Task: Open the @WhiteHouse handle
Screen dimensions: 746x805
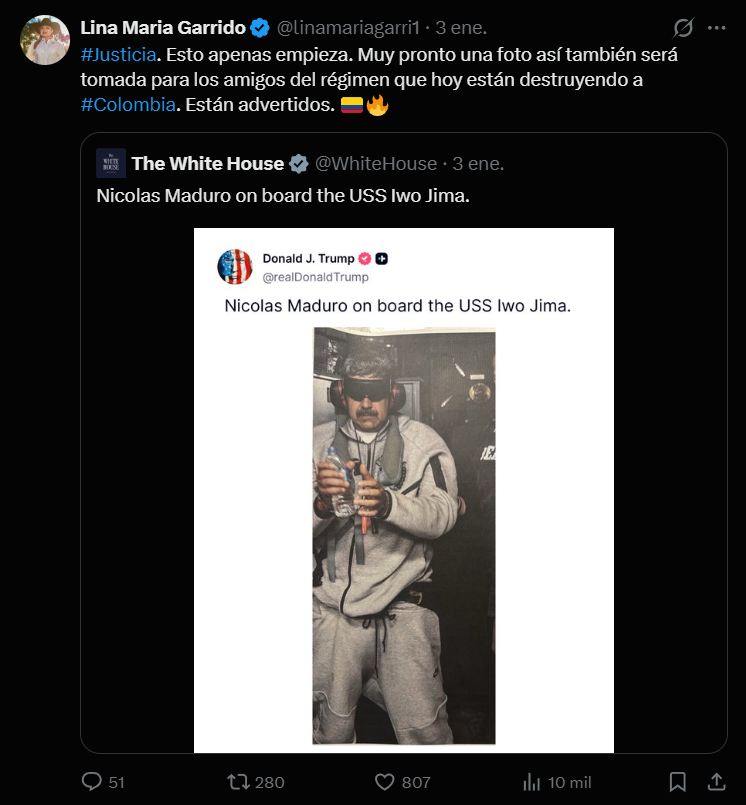Action: click(x=376, y=163)
